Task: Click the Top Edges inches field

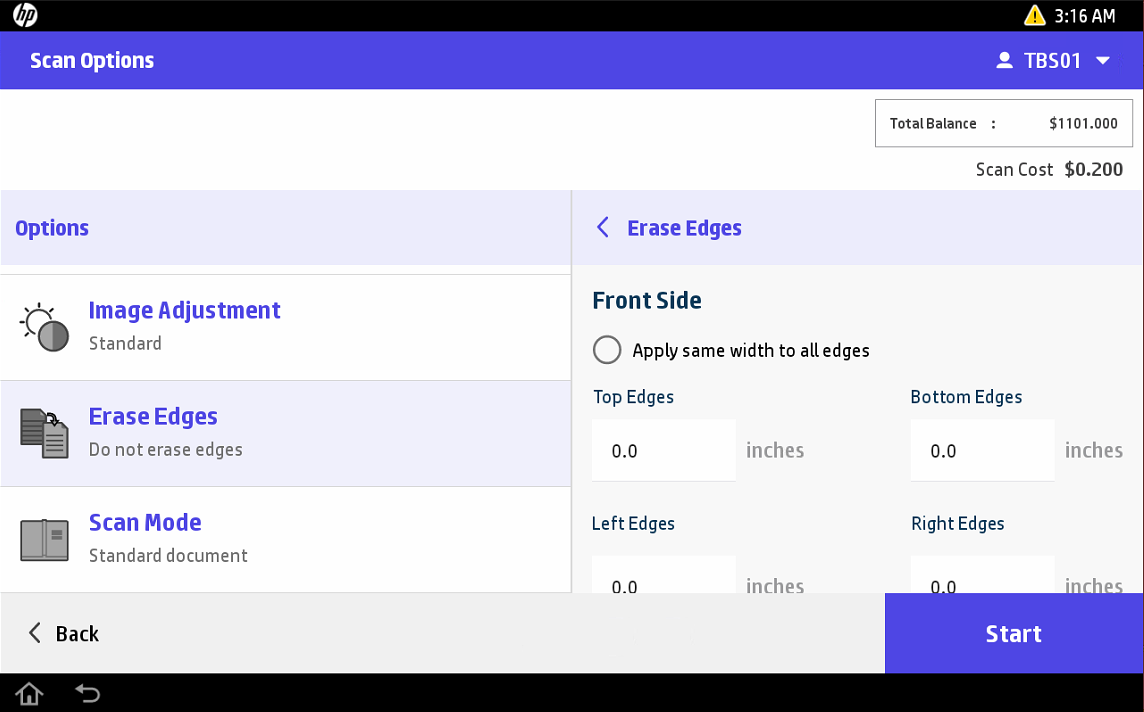Action: click(664, 451)
